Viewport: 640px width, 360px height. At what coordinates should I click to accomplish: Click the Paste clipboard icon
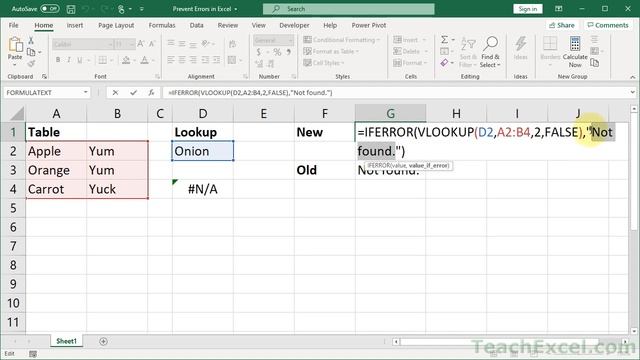coord(15,44)
